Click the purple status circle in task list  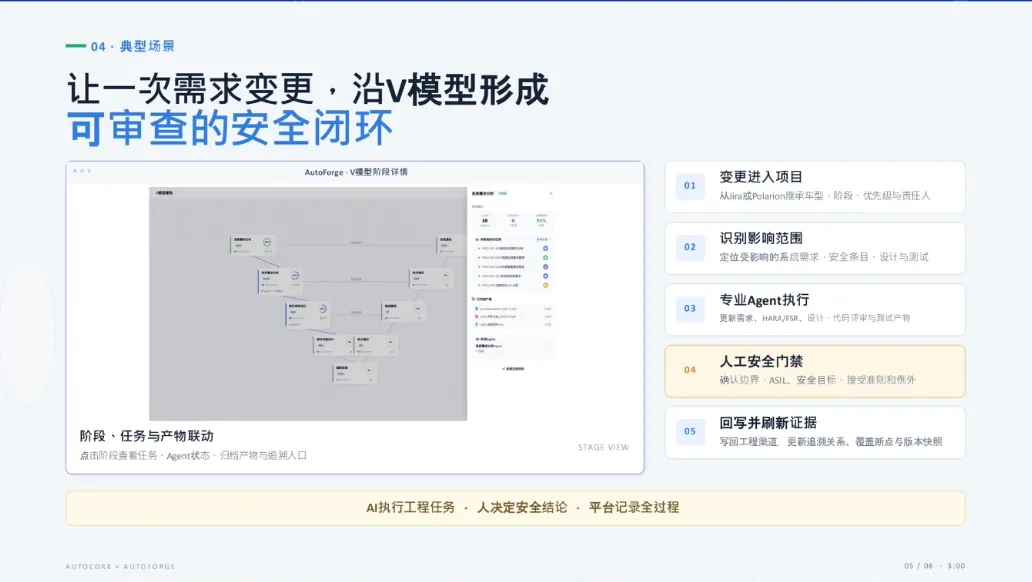click(546, 267)
